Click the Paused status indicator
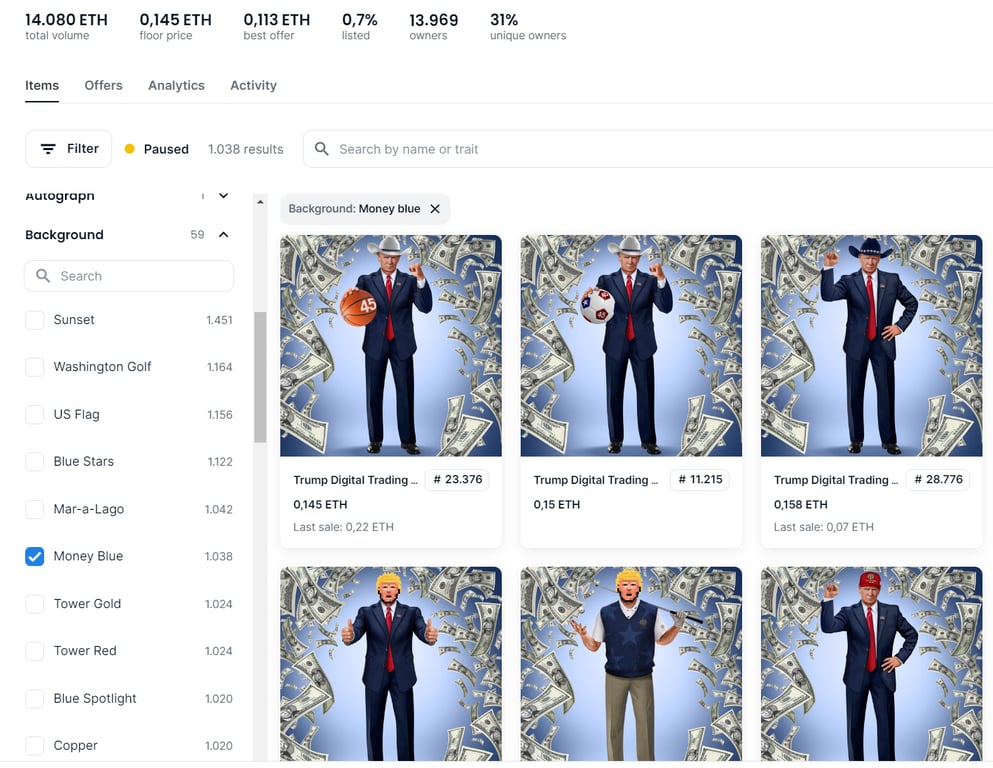Image resolution: width=993 pixels, height=768 pixels. pos(157,148)
